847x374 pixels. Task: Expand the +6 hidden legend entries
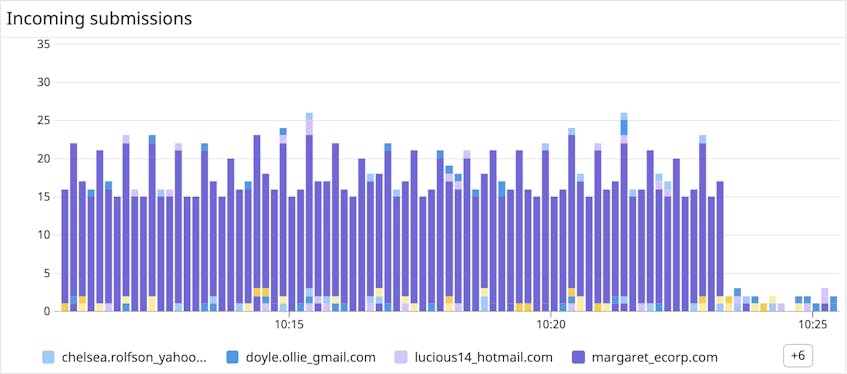797,356
